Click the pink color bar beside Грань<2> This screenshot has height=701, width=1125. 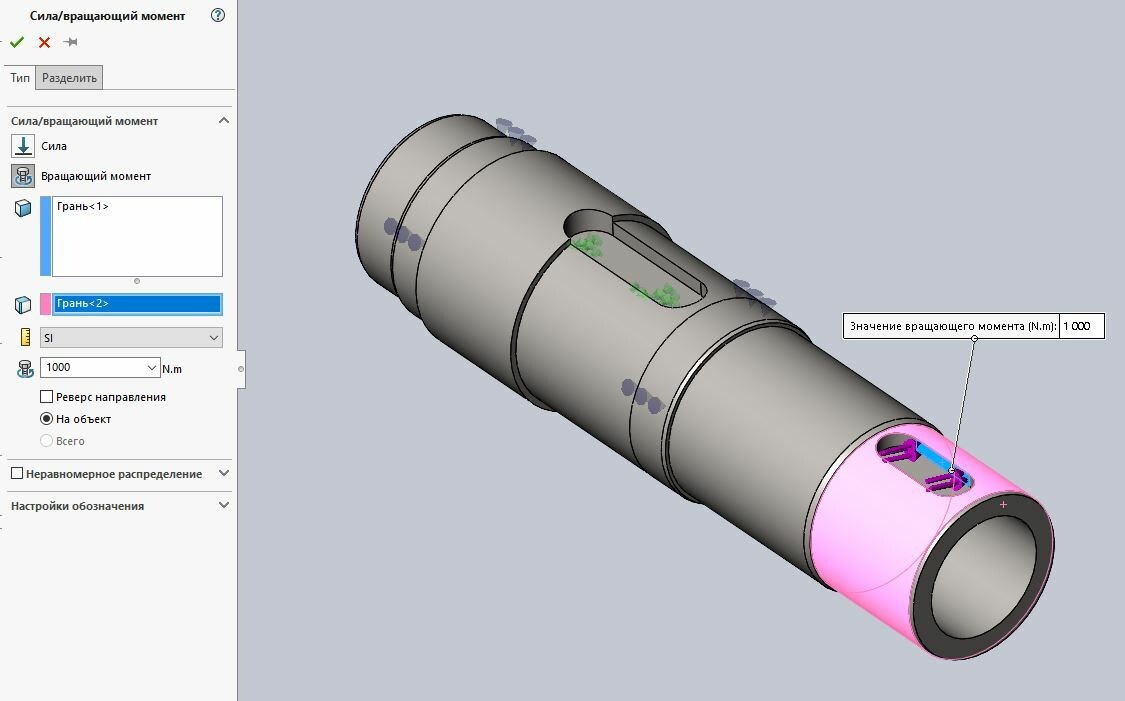coord(45,304)
